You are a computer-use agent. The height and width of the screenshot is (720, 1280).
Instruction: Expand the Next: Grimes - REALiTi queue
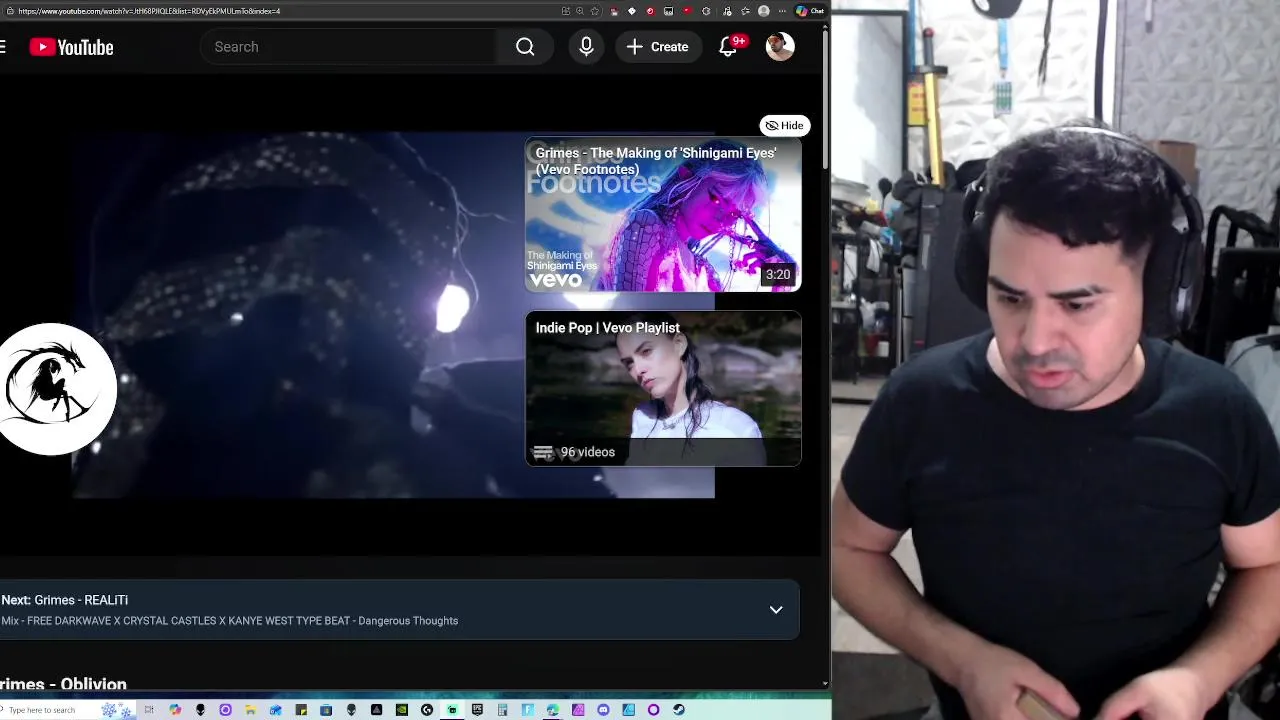tap(776, 609)
